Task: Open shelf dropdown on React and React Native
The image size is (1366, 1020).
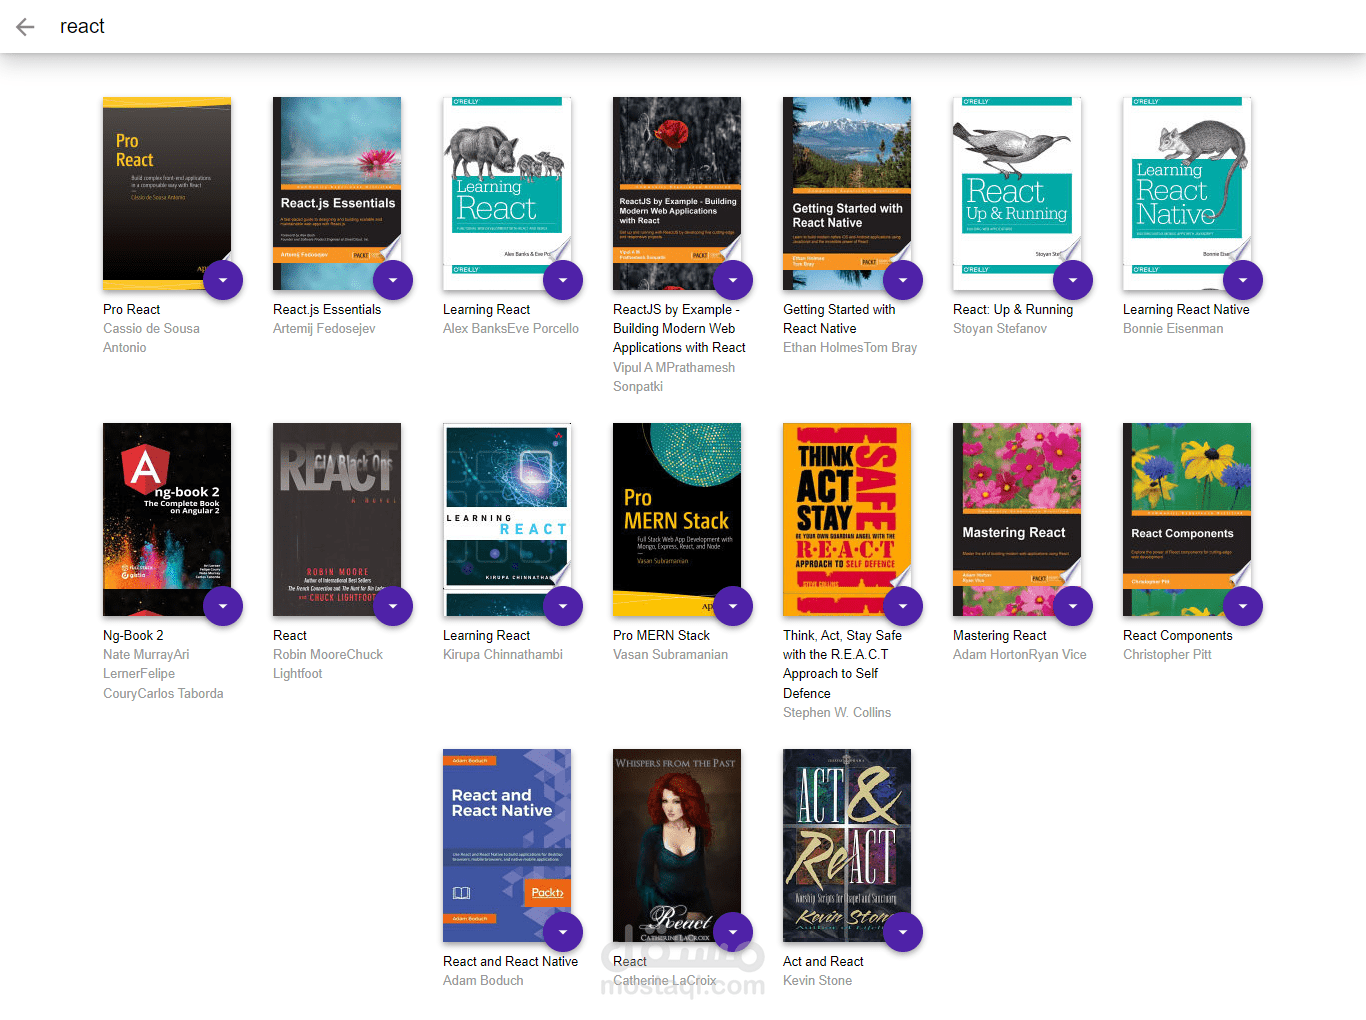Action: (x=563, y=932)
